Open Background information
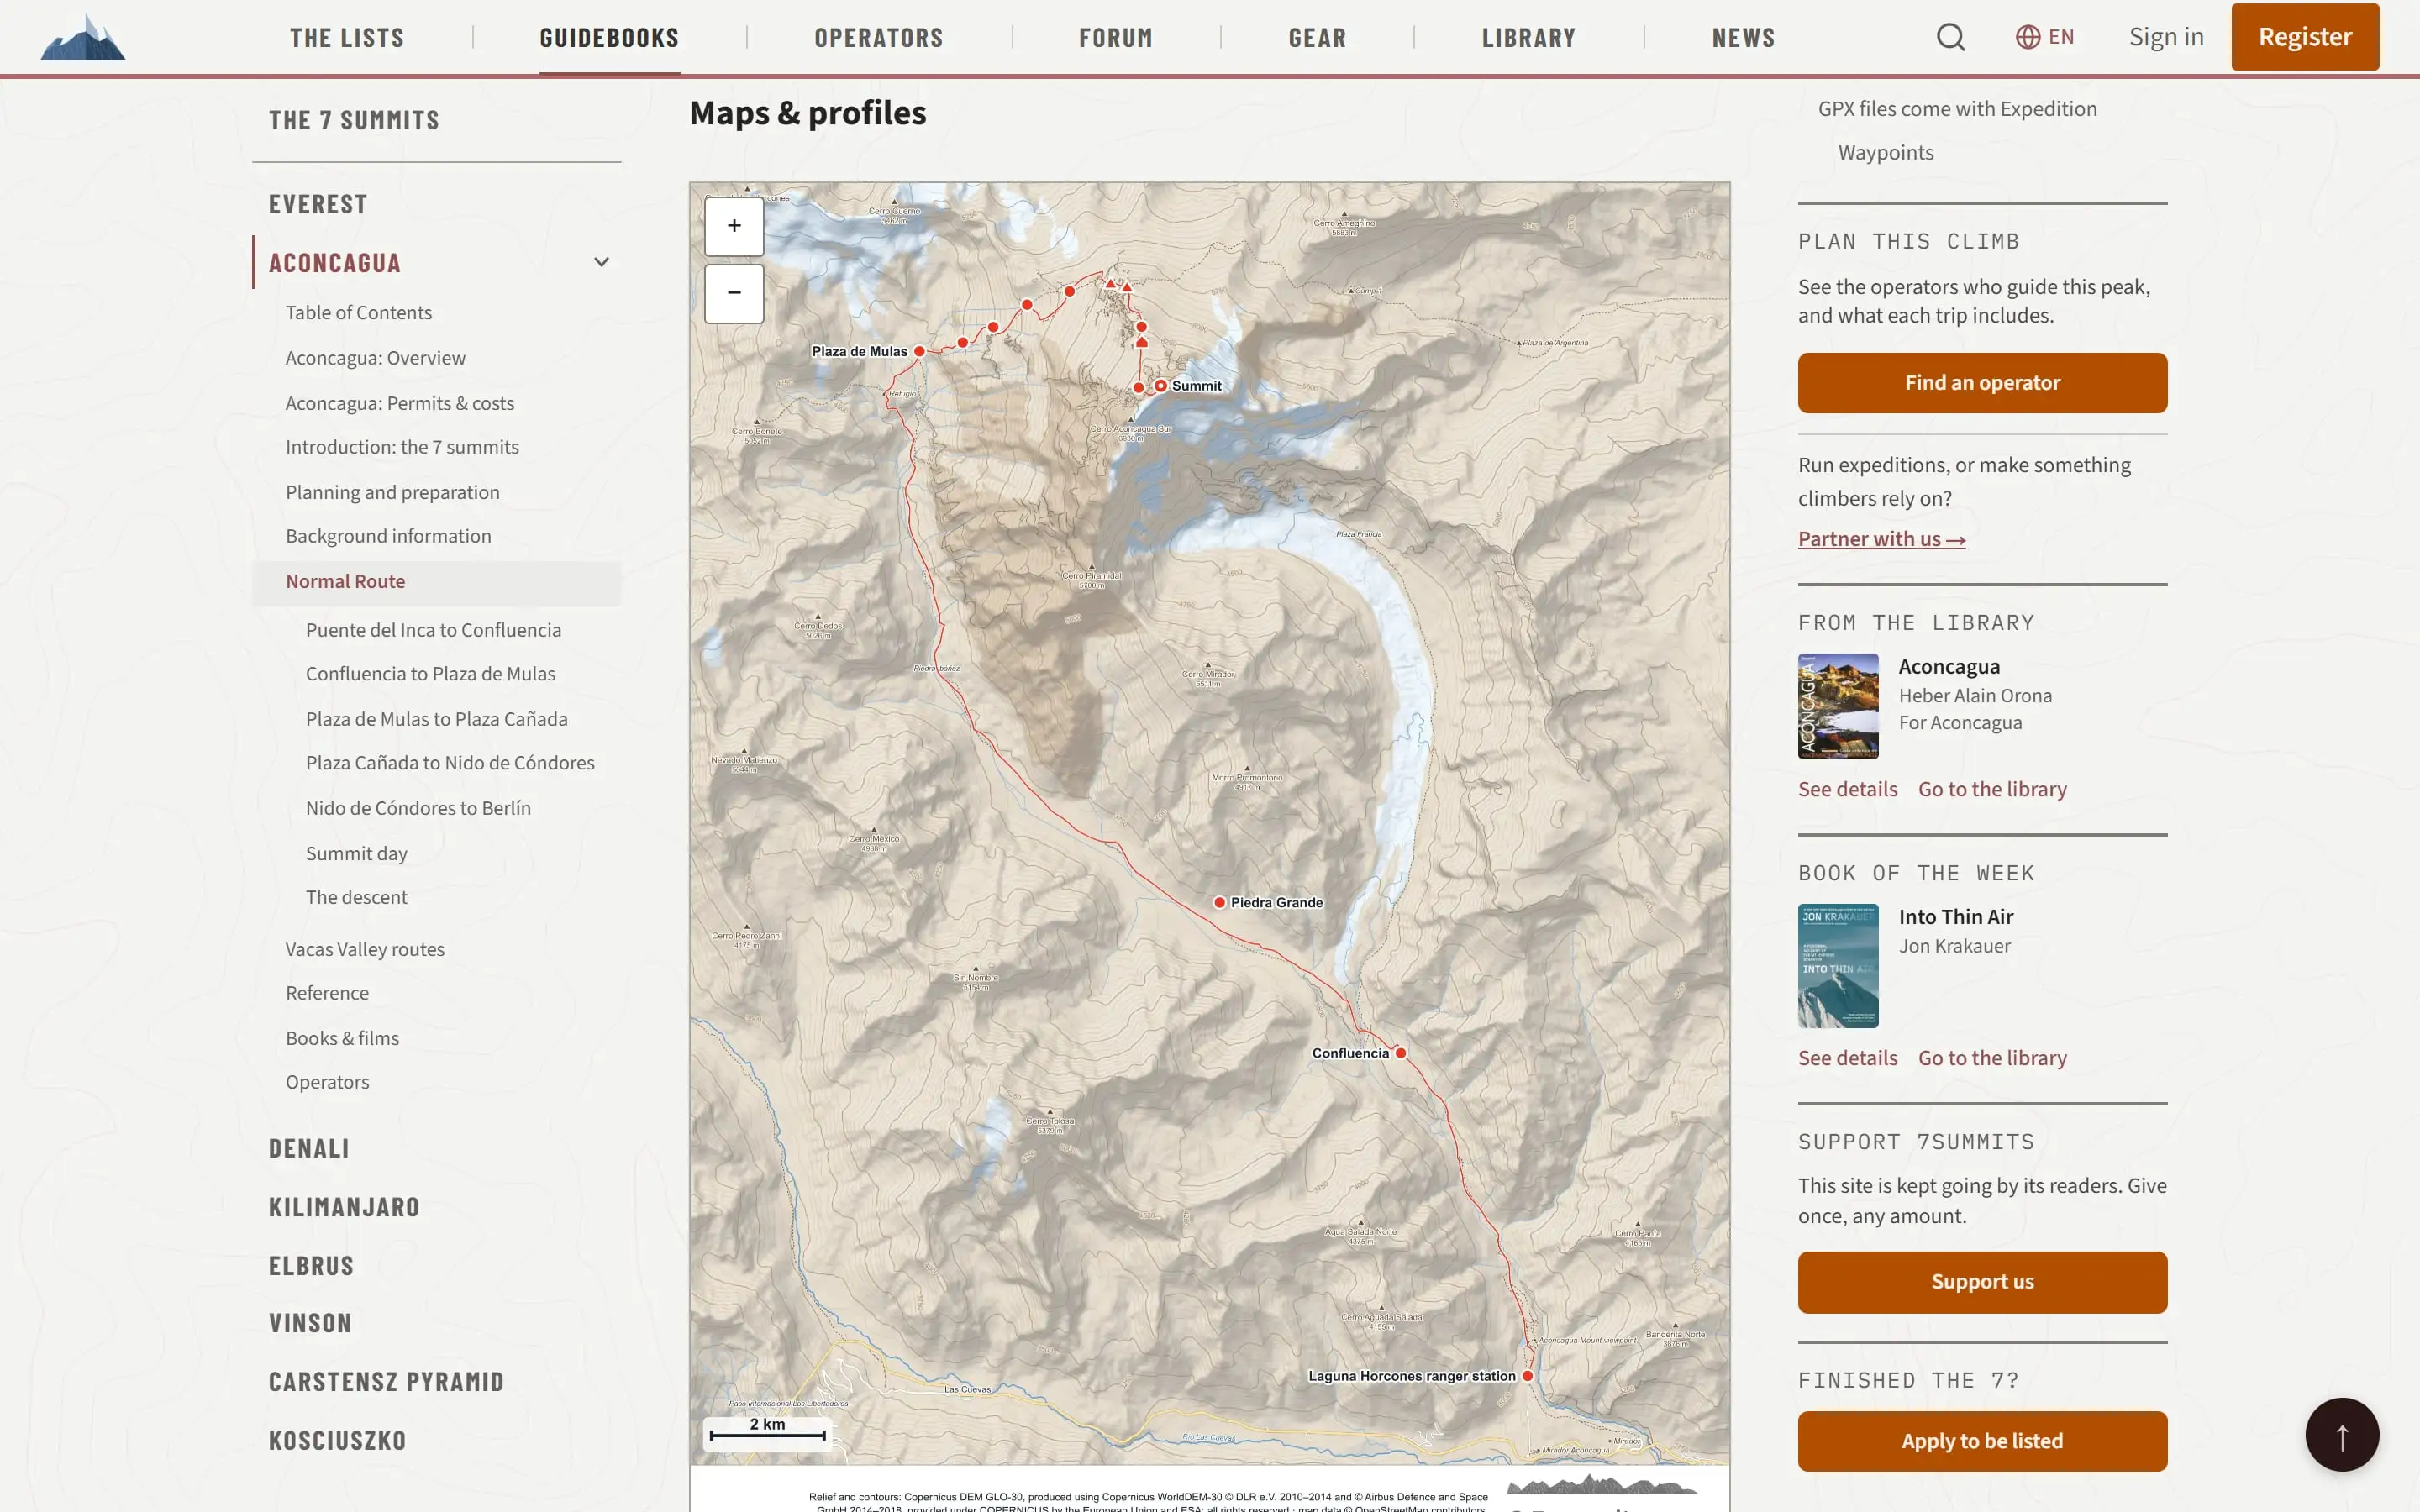 [388, 536]
